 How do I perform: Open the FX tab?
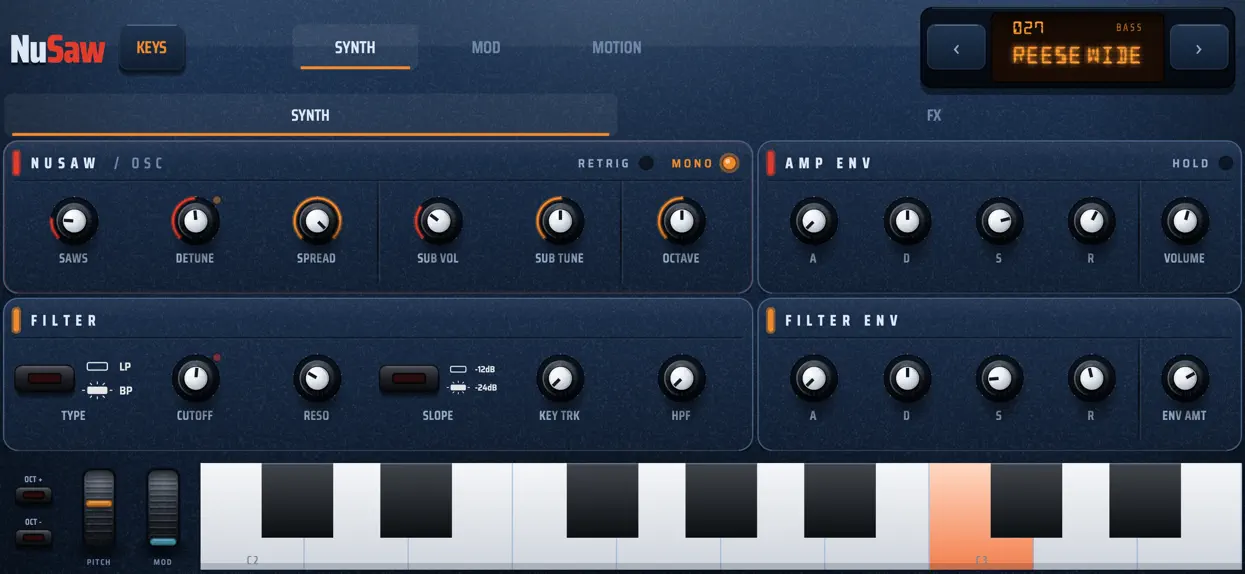934,116
